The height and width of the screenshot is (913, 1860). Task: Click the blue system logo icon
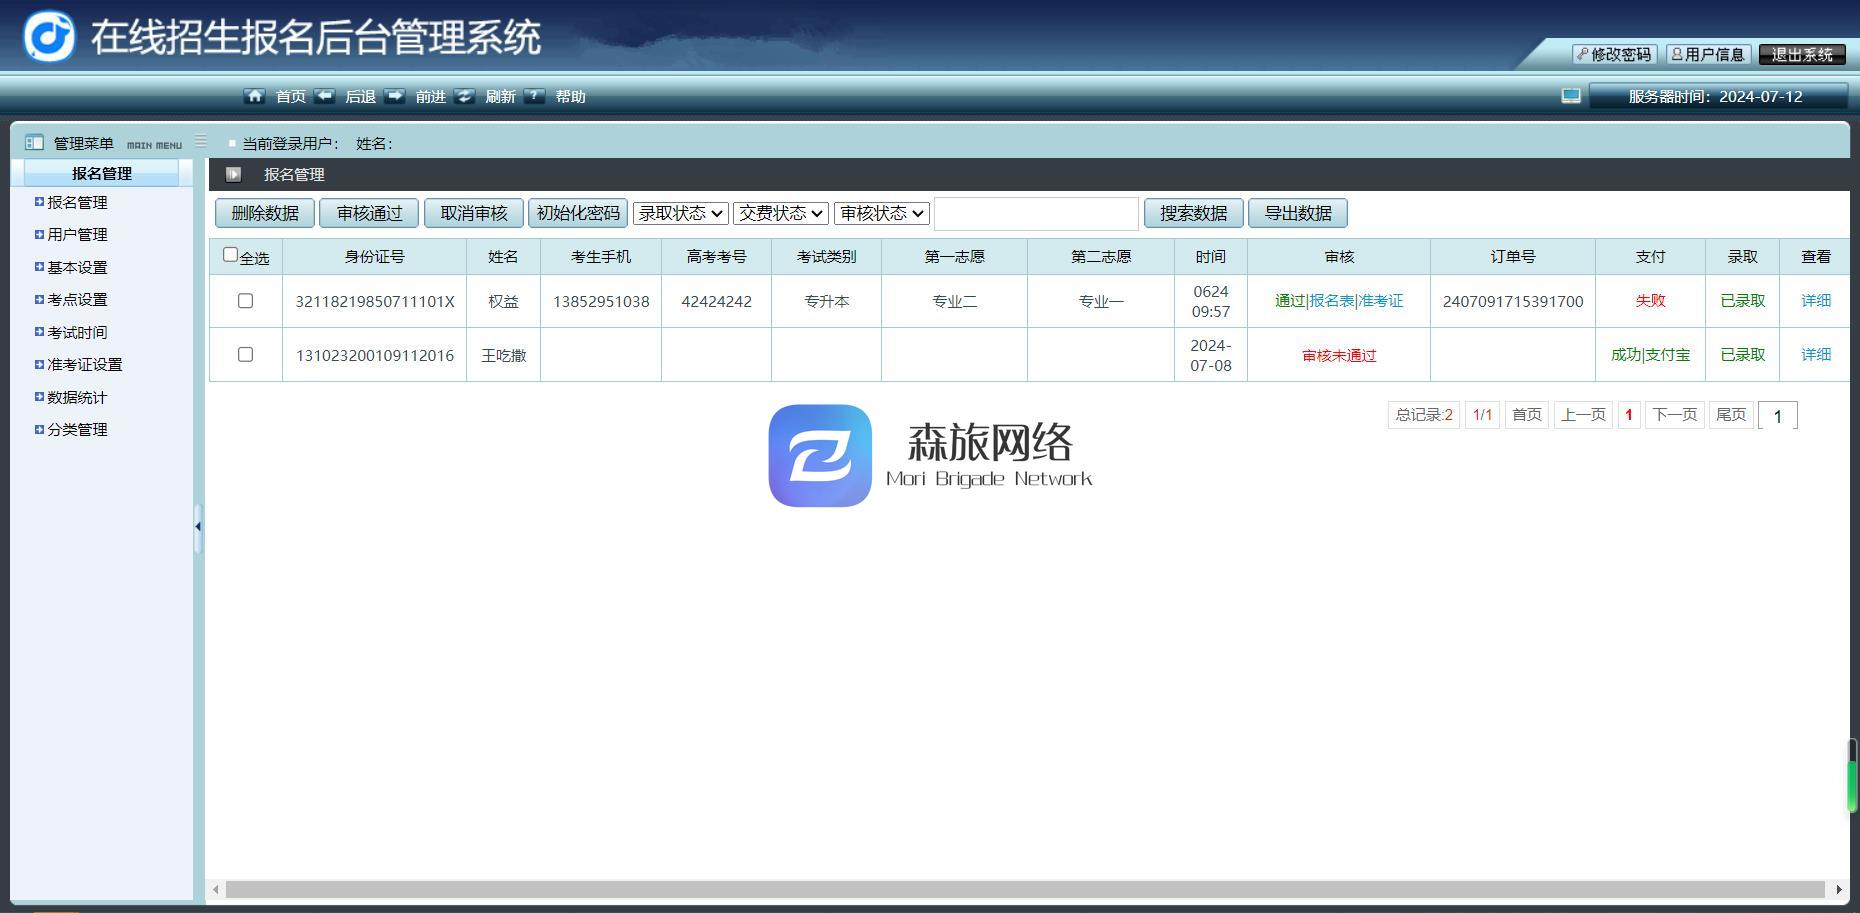49,36
